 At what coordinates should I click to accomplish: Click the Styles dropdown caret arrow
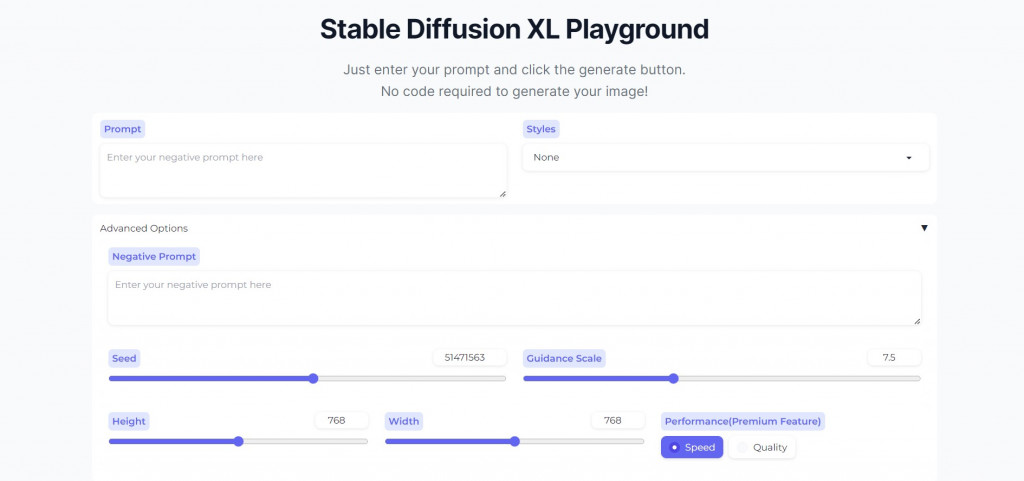[x=909, y=158]
